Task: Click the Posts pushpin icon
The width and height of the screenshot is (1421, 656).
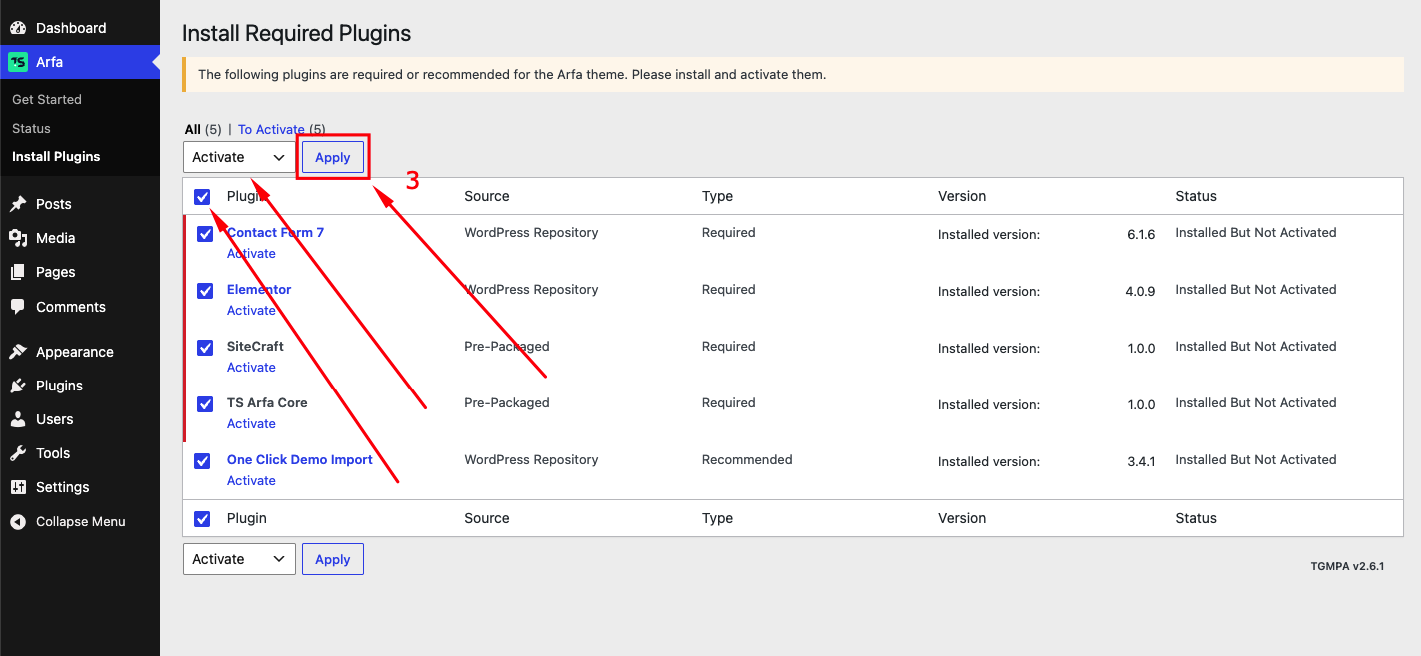Action: (18, 204)
